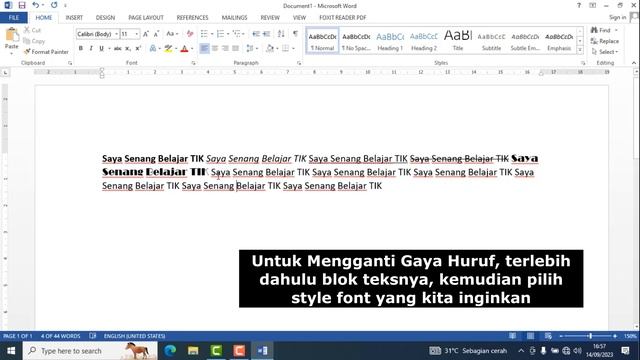The height and width of the screenshot is (360, 640).
Task: Click the Sign in link
Action: coord(617,18)
